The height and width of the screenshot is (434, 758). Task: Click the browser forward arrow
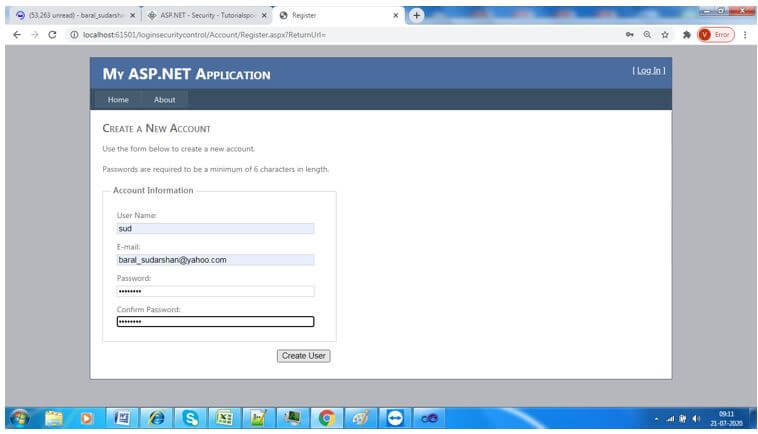[x=35, y=35]
